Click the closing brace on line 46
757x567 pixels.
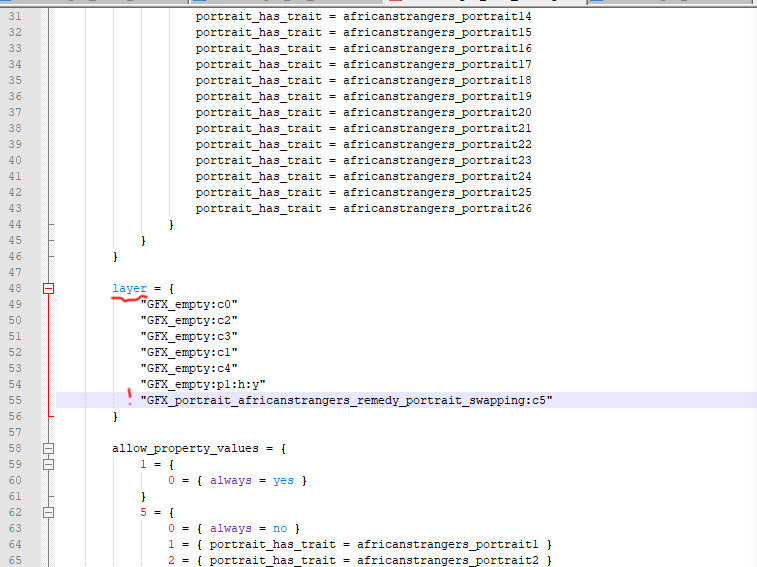pos(115,256)
